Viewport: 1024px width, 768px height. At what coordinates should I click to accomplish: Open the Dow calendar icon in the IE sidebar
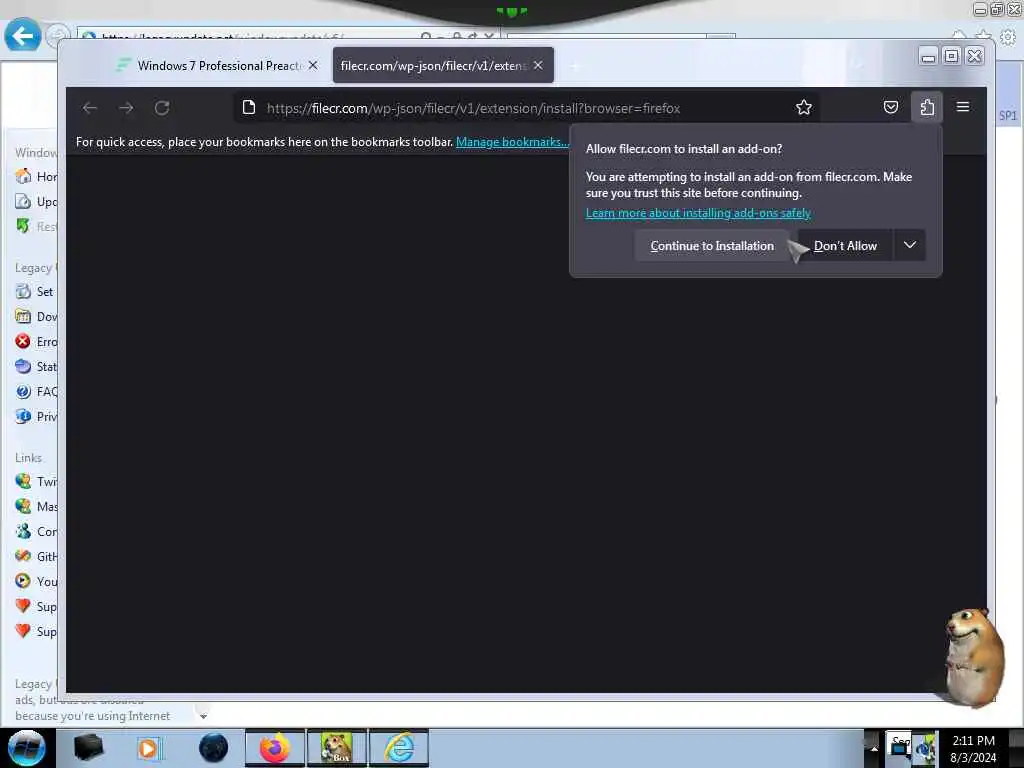(x=23, y=317)
